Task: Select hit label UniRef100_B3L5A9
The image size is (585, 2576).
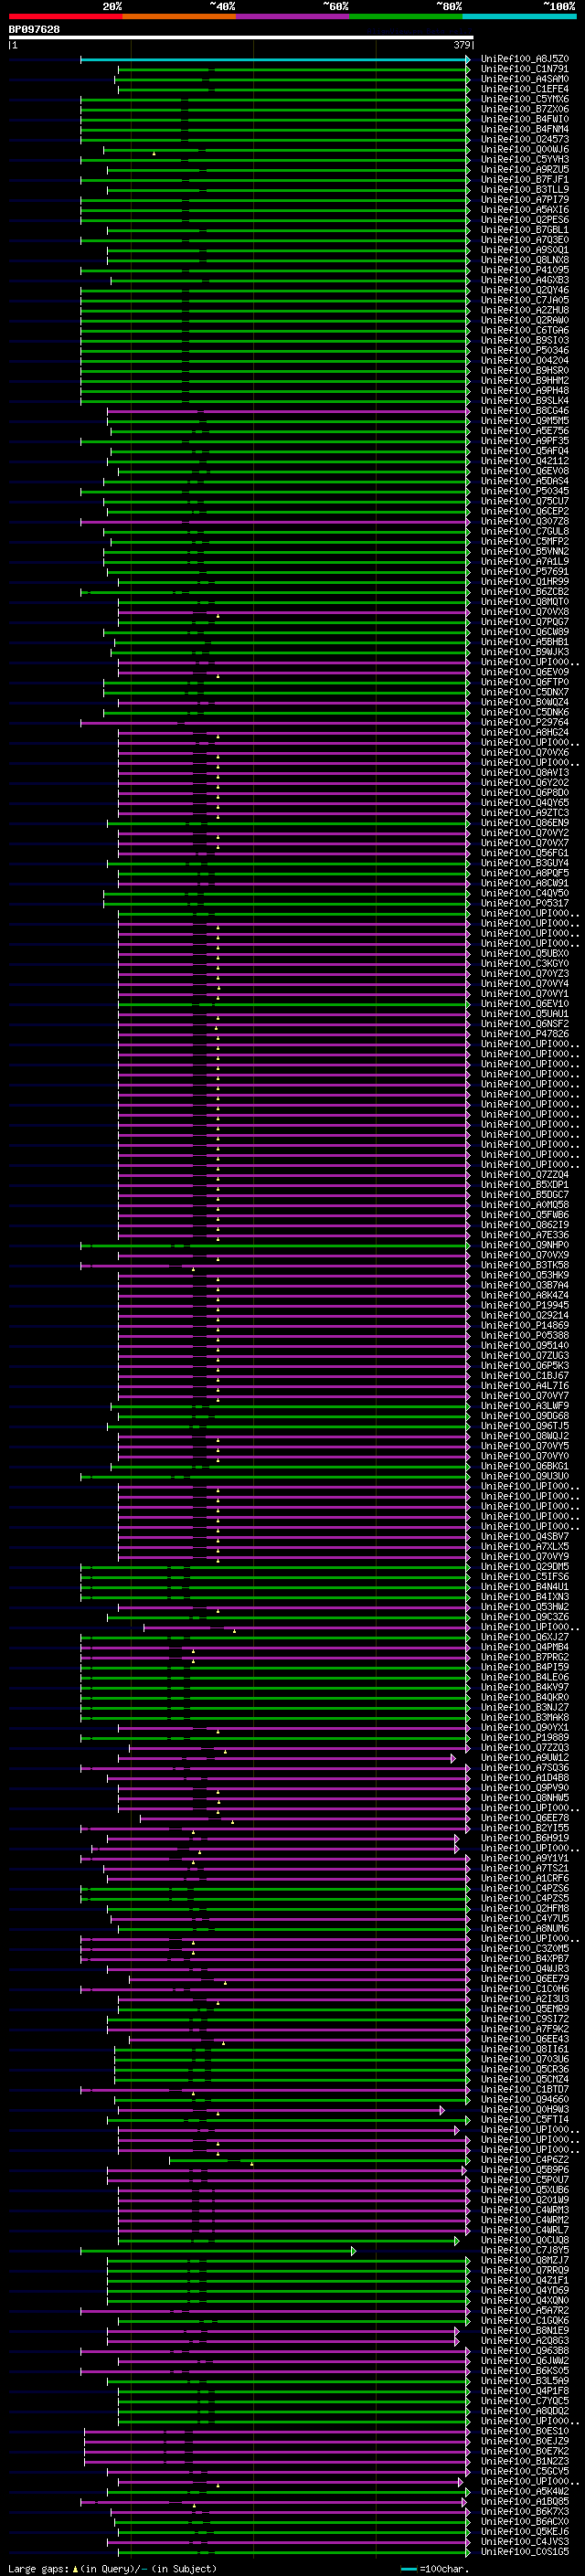Action: (524, 2380)
